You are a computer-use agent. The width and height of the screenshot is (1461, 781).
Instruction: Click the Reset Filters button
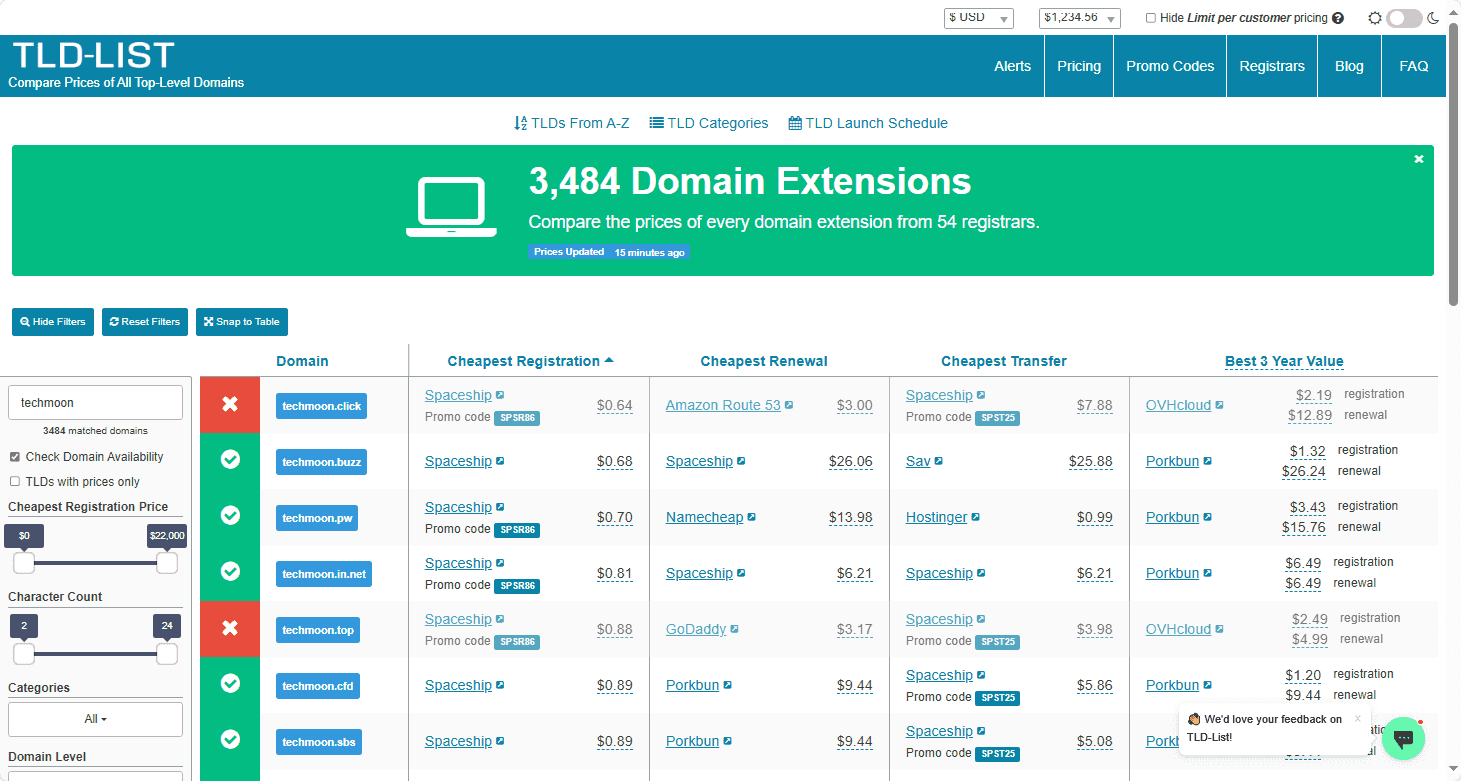point(145,322)
